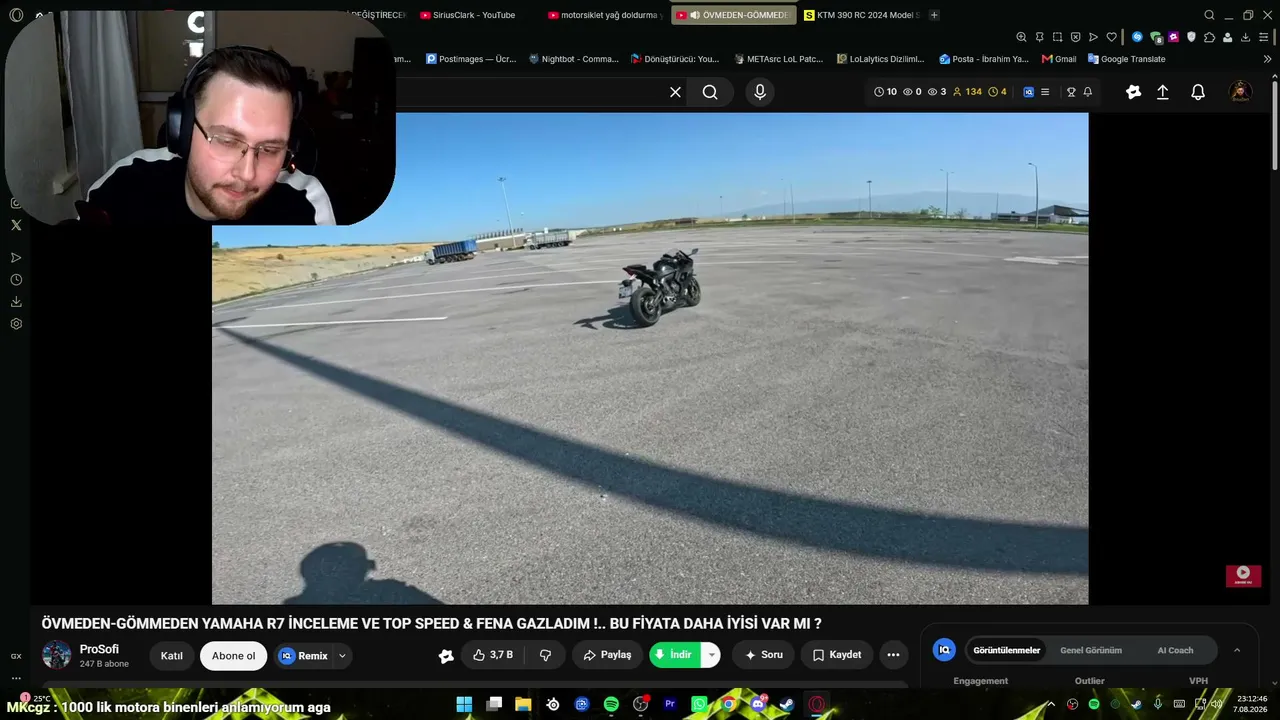1280x720 pixels.
Task: Open browser extensions puzzle icon
Action: point(1209,37)
